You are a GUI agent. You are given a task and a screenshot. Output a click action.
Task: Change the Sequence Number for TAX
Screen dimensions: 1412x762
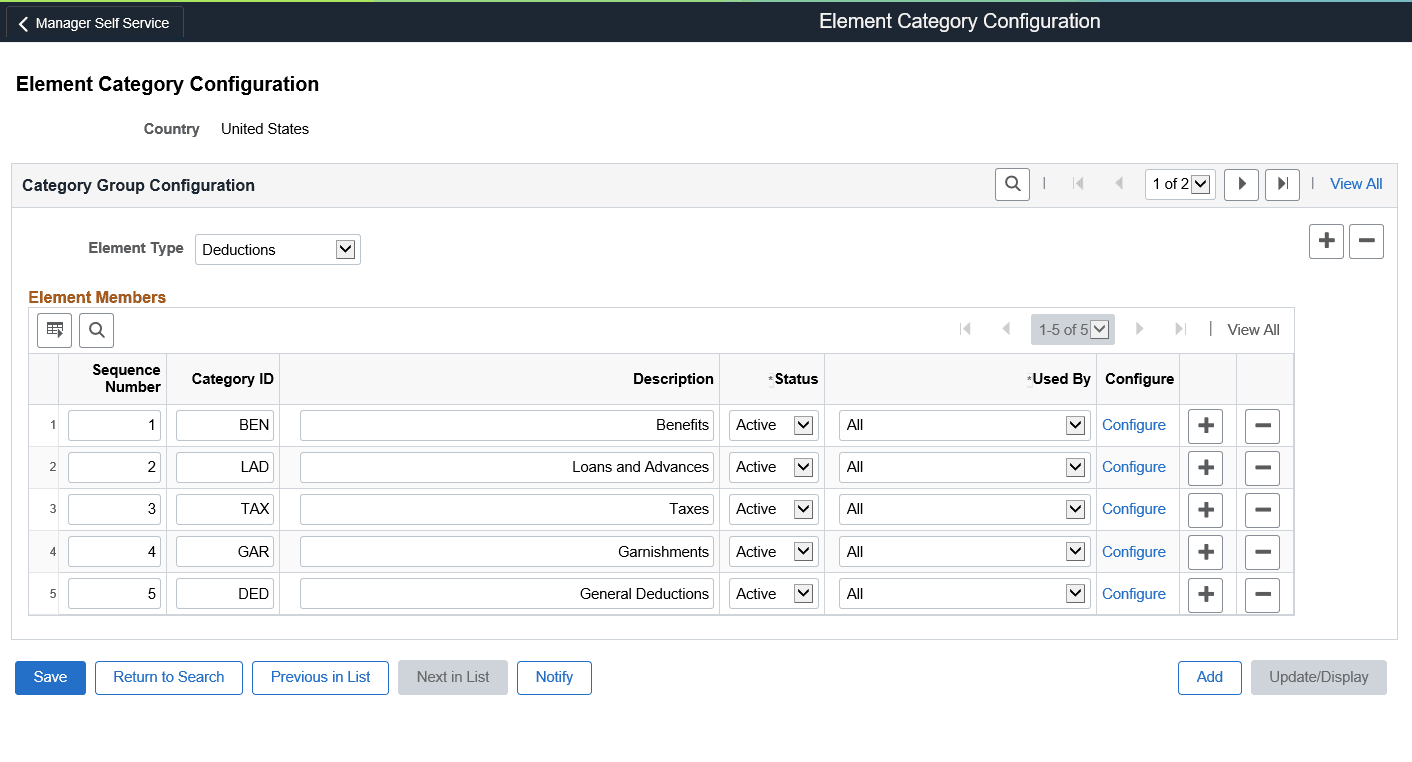pyautogui.click(x=113, y=509)
